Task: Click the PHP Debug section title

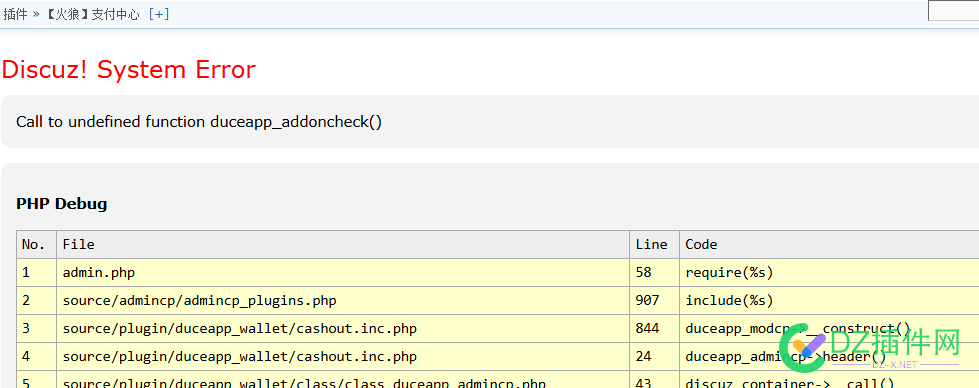Action: (x=61, y=204)
